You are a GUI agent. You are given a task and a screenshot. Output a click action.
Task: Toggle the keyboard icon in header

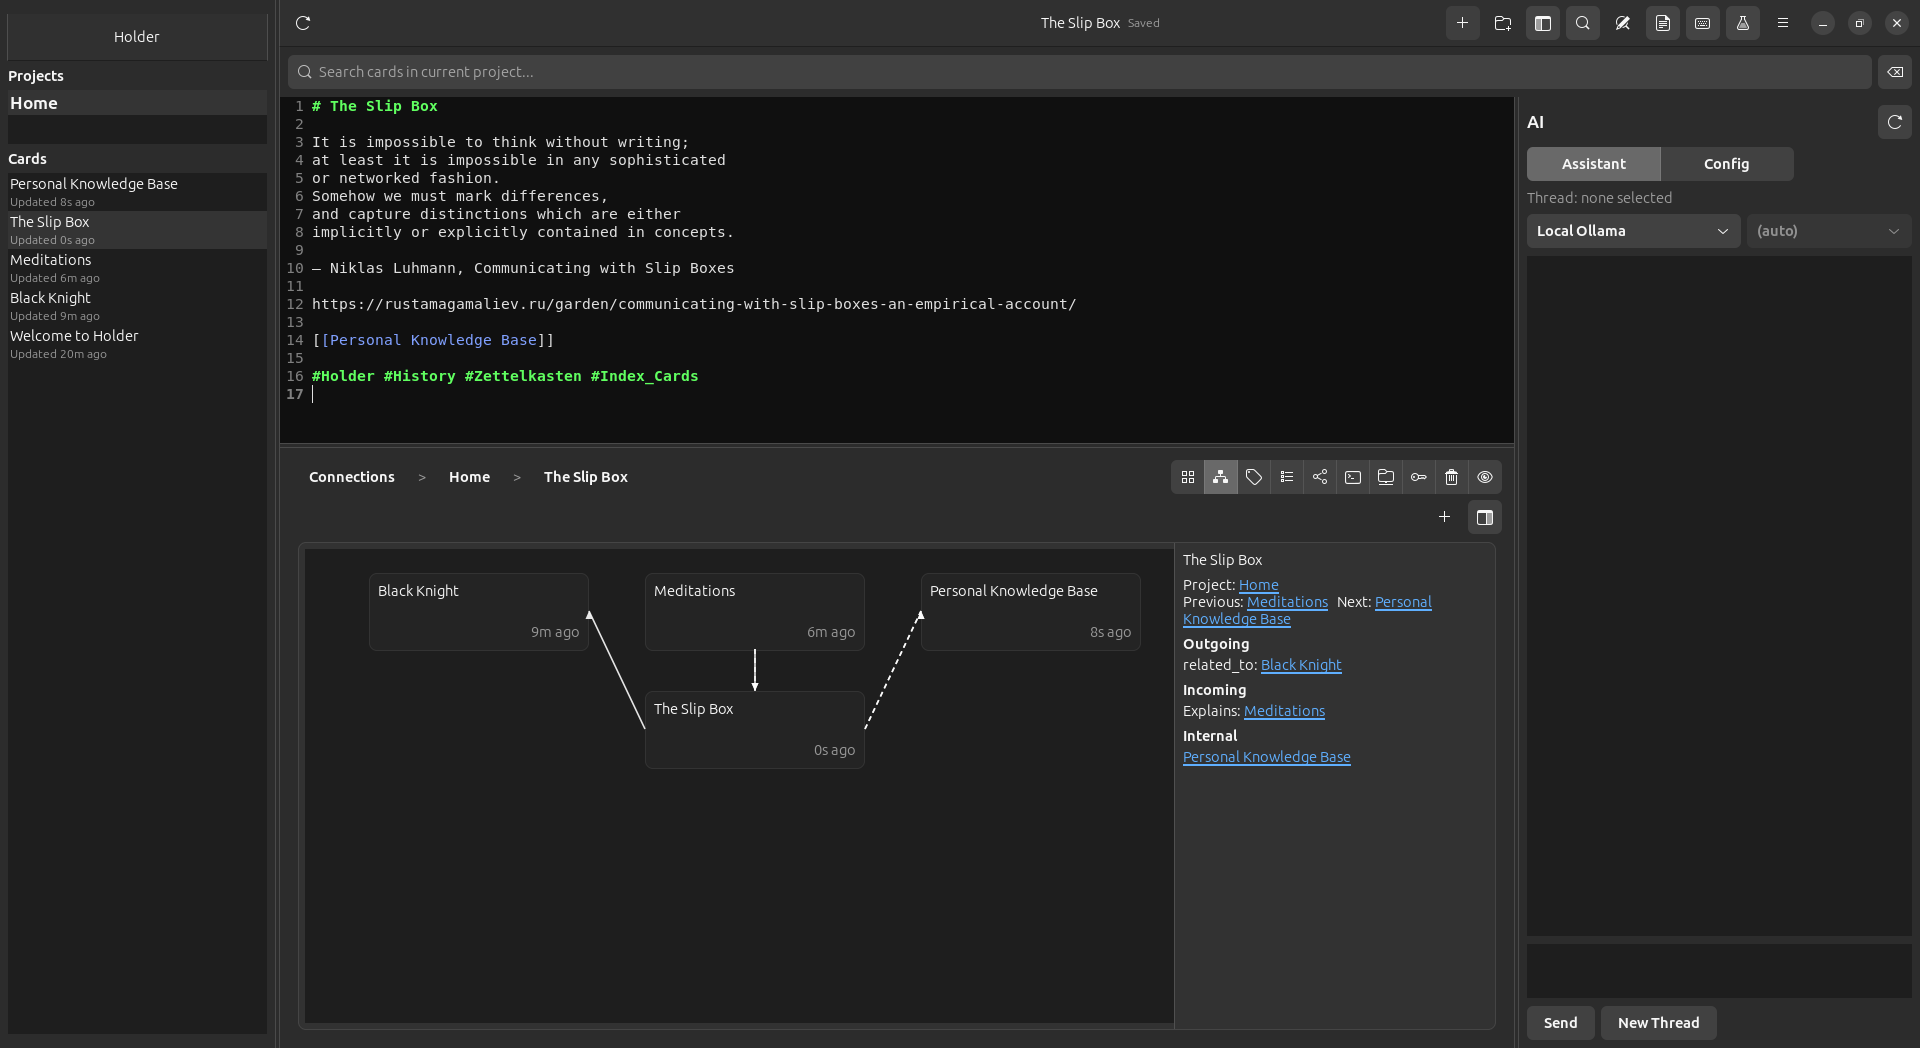(x=1702, y=23)
